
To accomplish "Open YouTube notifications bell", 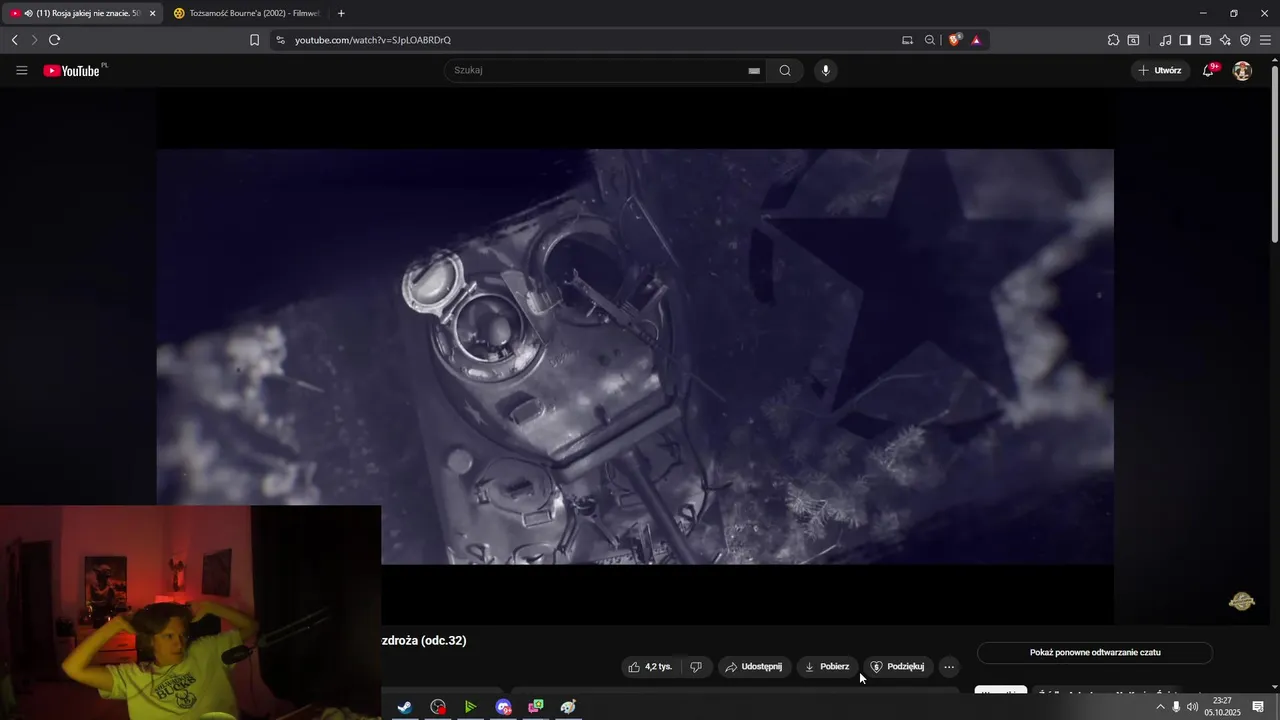I will coord(1209,70).
